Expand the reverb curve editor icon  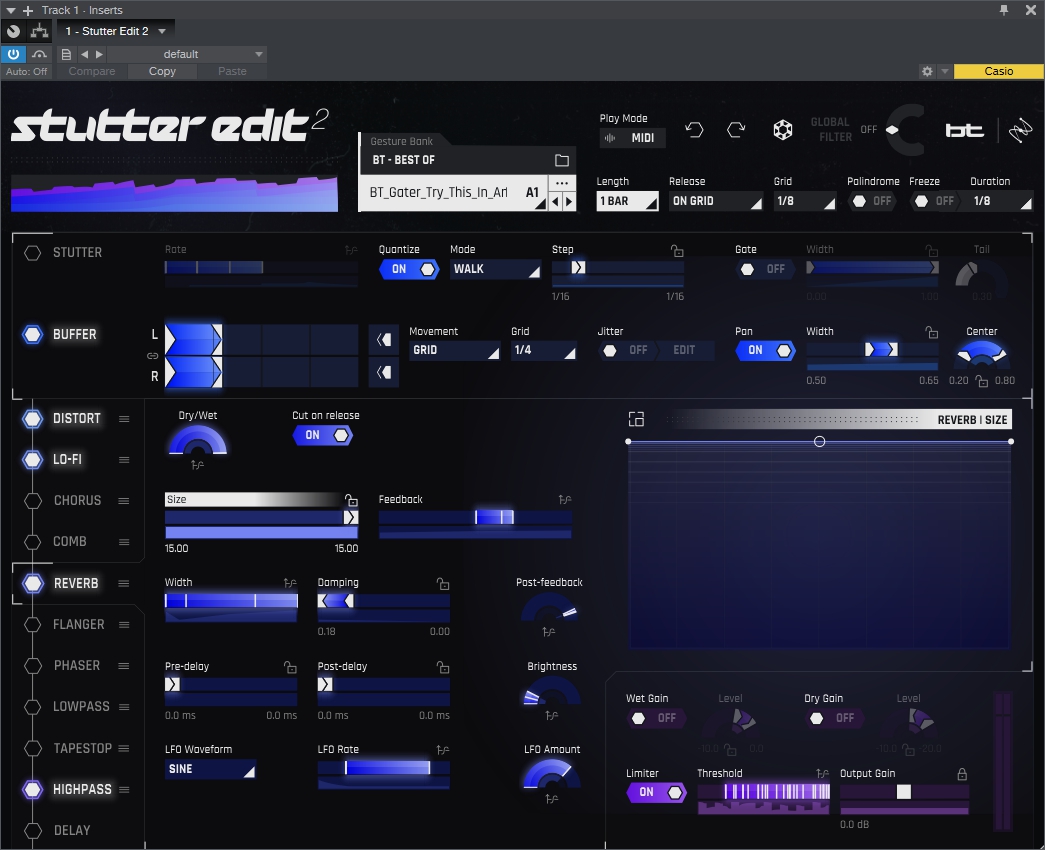(x=636, y=419)
